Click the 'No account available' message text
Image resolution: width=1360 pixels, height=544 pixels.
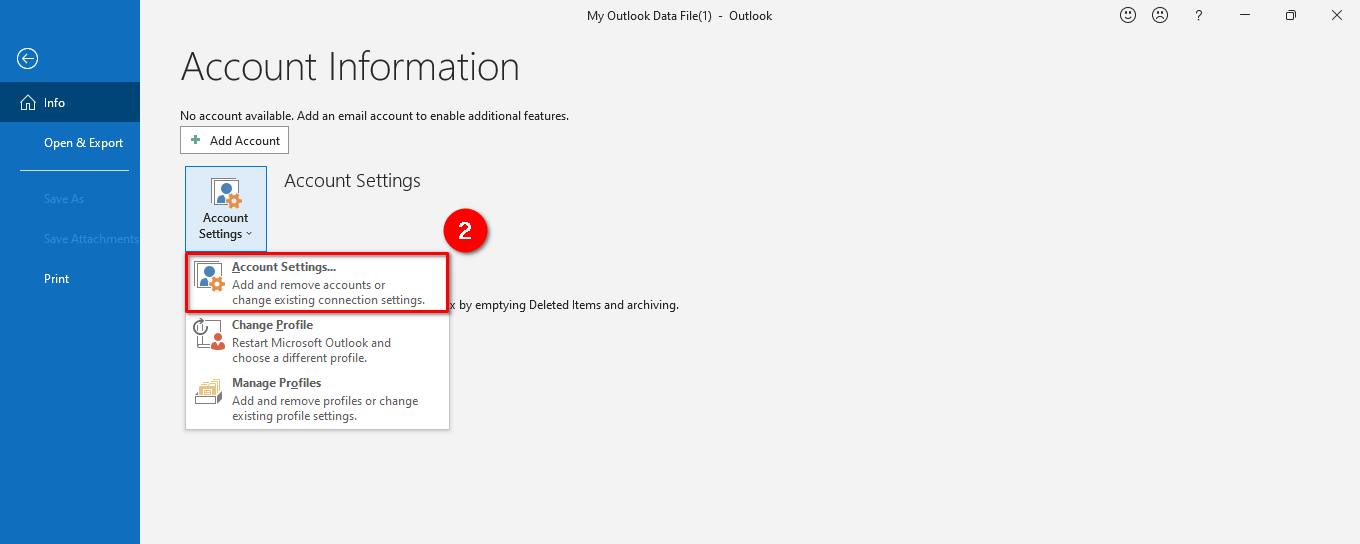tap(374, 116)
